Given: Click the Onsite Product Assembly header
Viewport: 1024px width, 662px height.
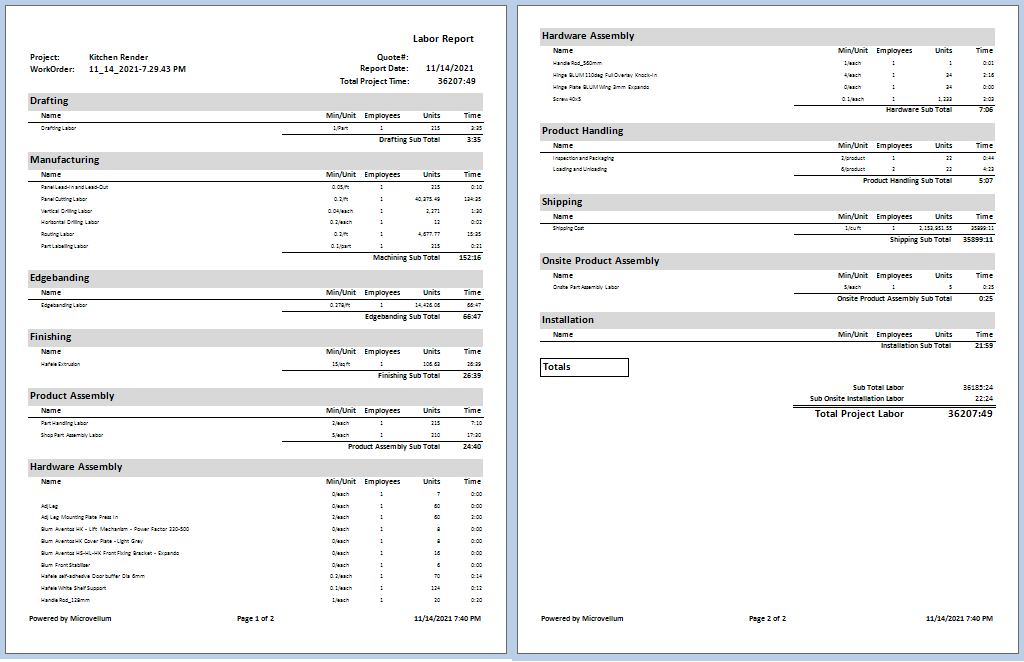Looking at the screenshot, I should point(600,261).
